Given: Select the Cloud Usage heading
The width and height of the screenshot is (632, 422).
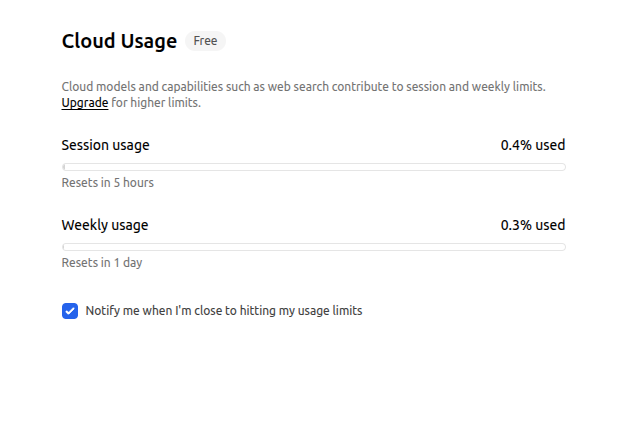Looking at the screenshot, I should [119, 41].
